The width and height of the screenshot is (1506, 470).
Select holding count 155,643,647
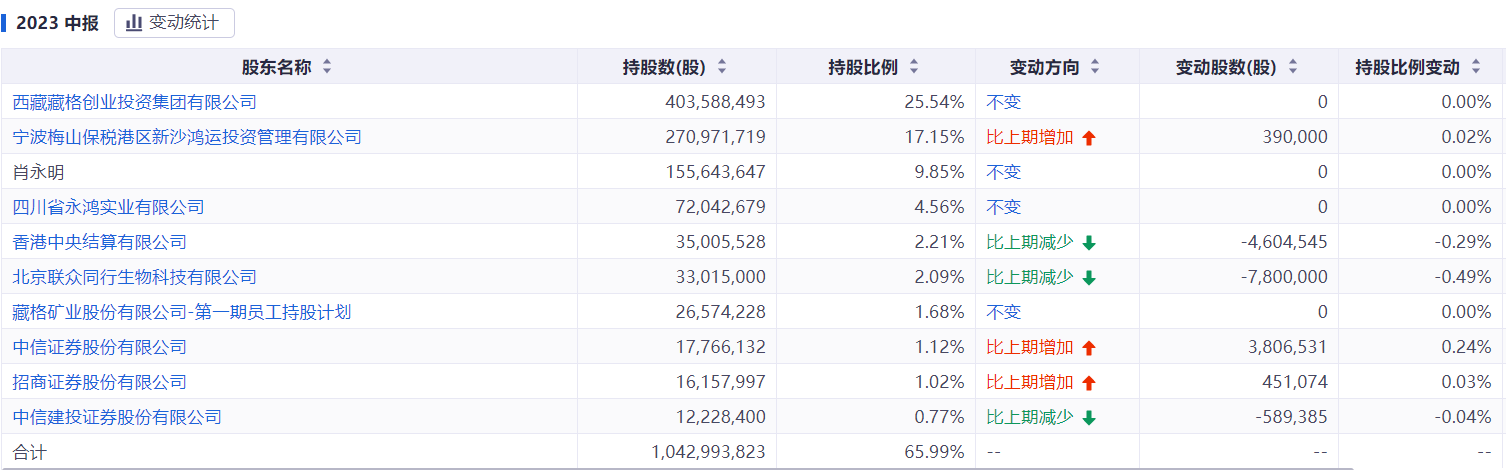[x=715, y=172]
